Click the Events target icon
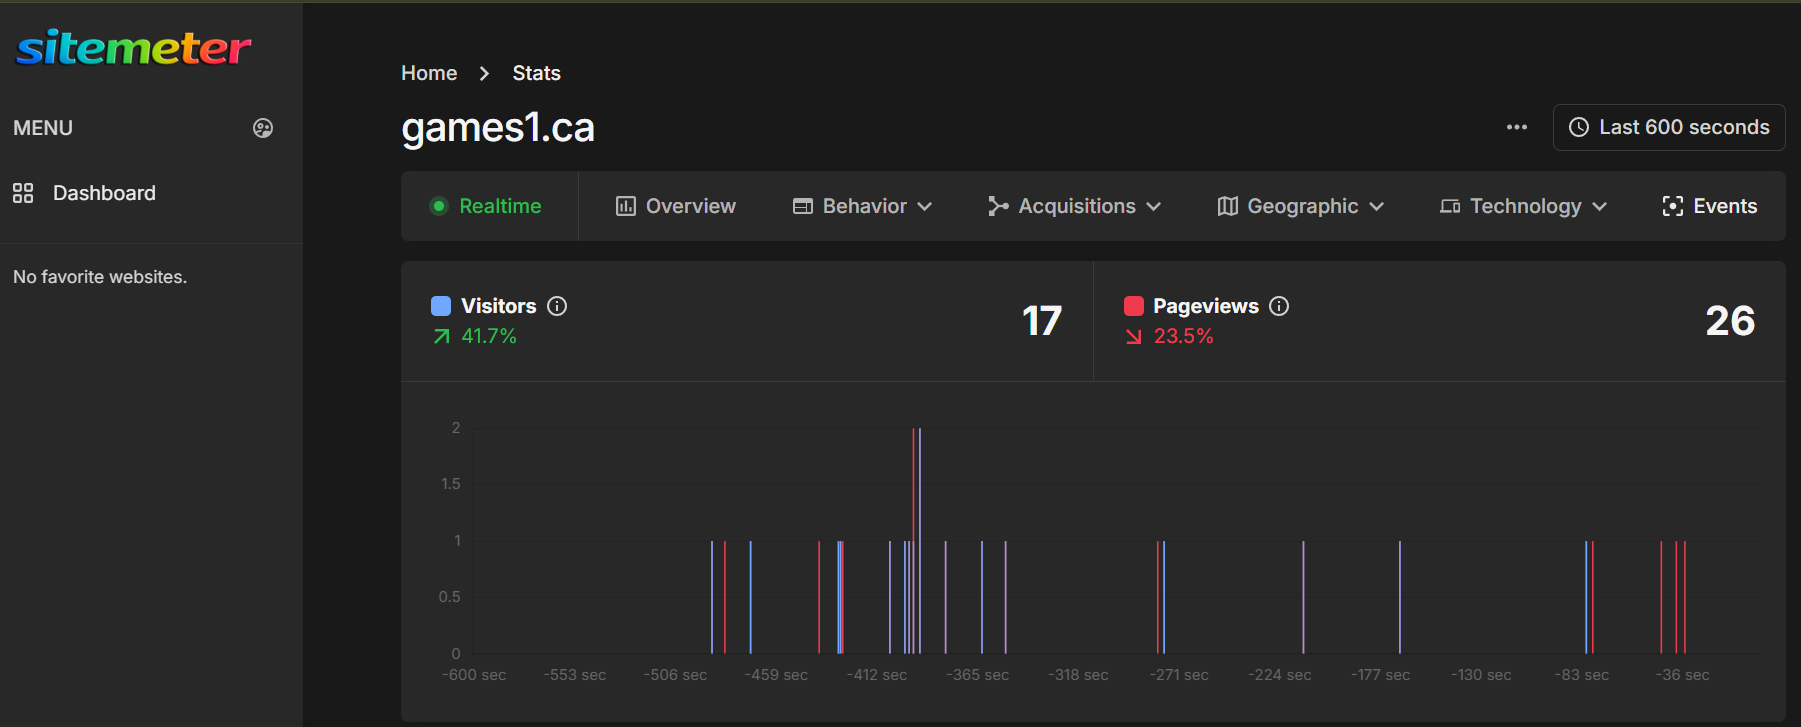 pyautogui.click(x=1673, y=206)
